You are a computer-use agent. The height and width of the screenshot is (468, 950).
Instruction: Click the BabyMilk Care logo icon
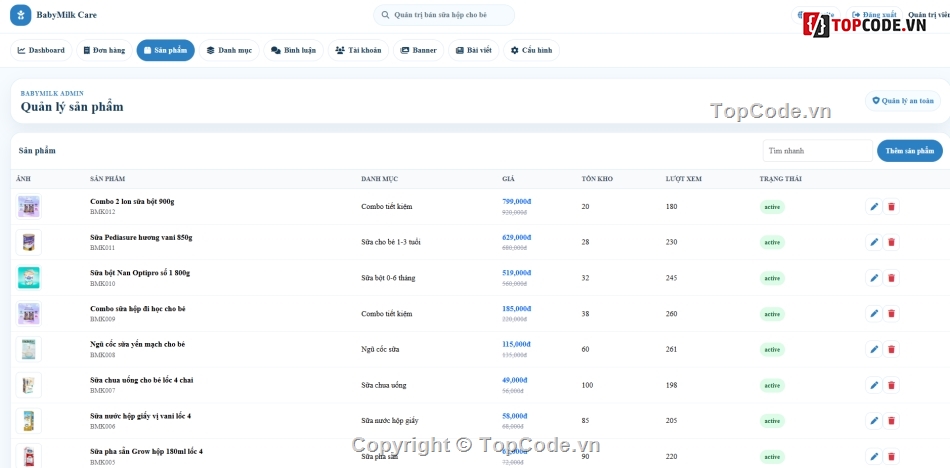click(x=21, y=15)
